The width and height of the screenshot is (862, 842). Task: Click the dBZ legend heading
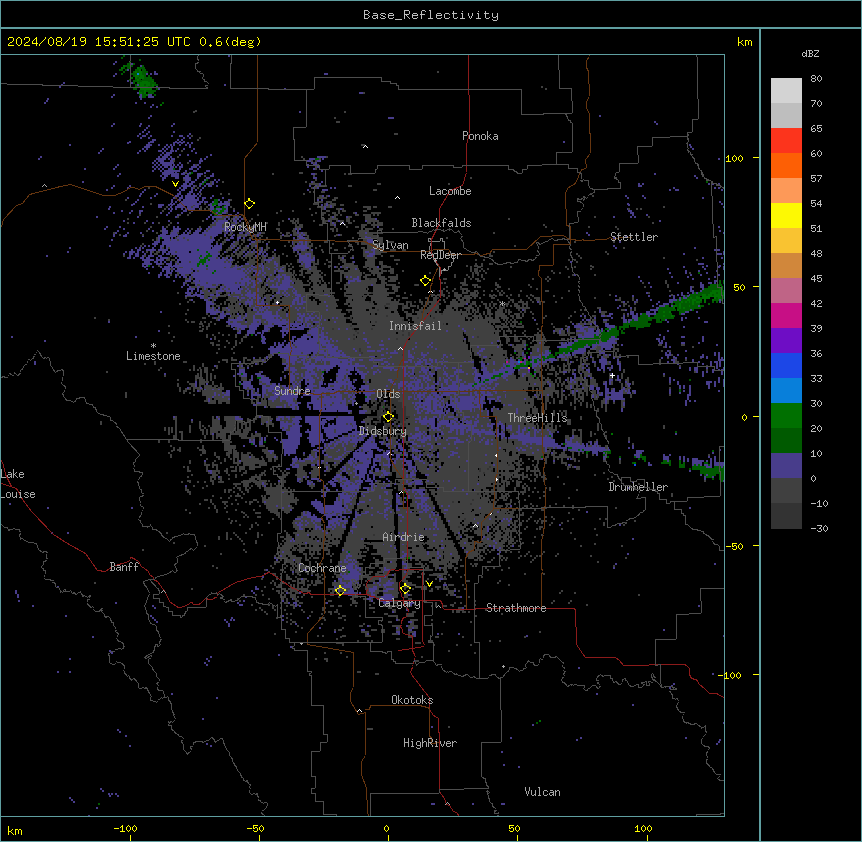click(810, 53)
